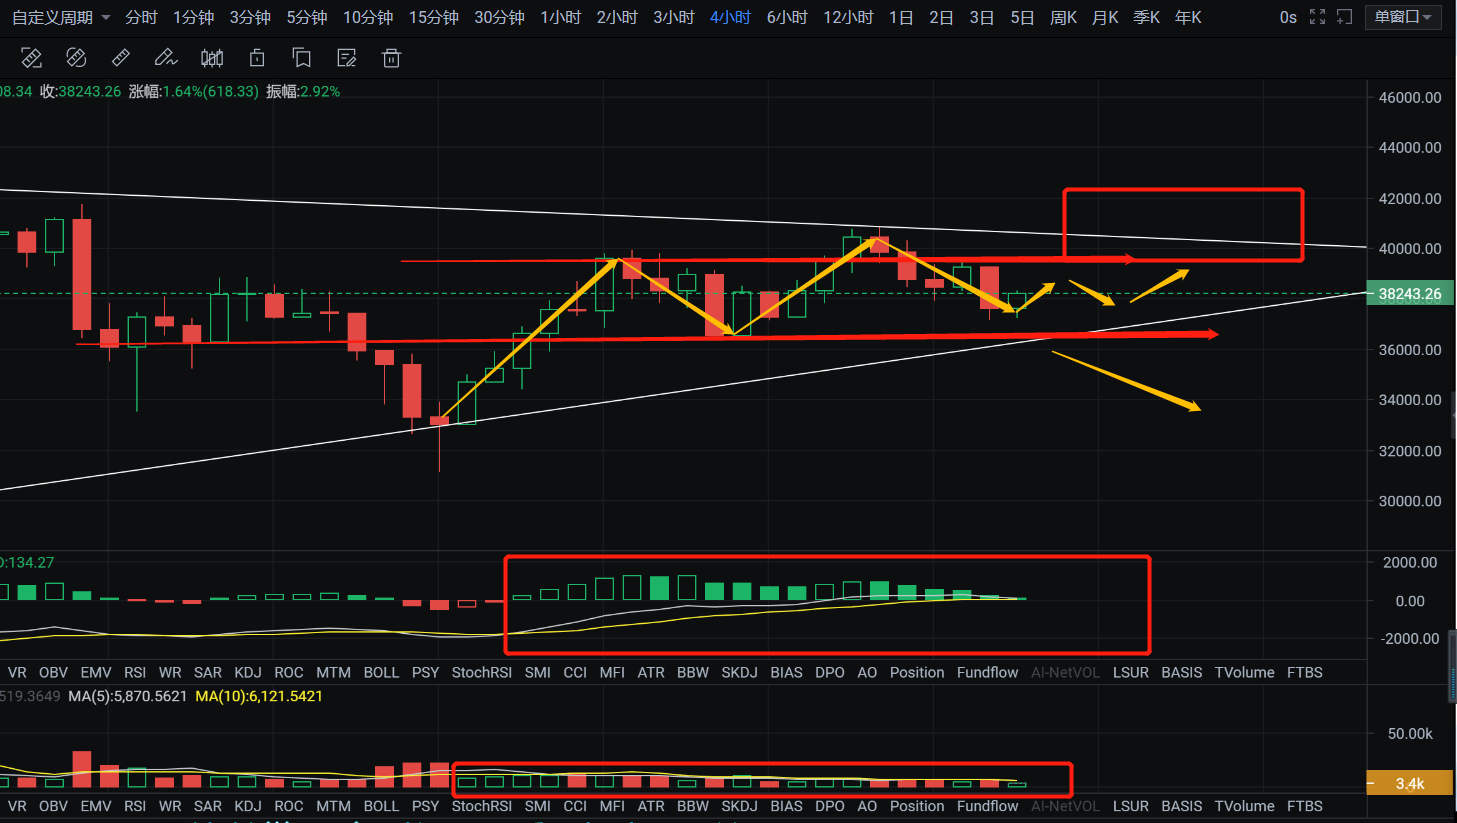
Task: Click the add-window icon beside fullscreen
Action: coord(1345,17)
